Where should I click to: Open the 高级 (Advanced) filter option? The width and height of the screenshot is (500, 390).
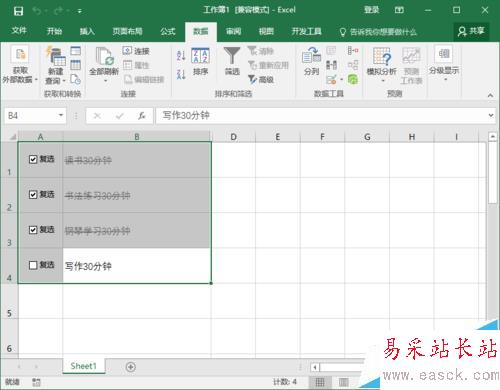[261, 79]
